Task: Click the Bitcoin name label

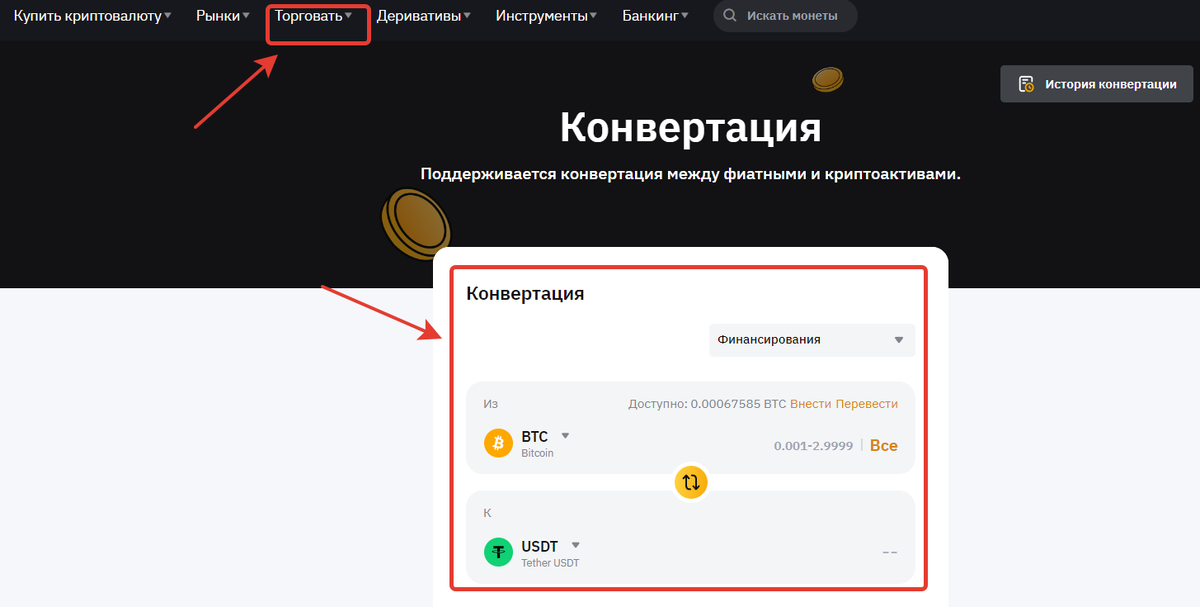Action: [537, 454]
